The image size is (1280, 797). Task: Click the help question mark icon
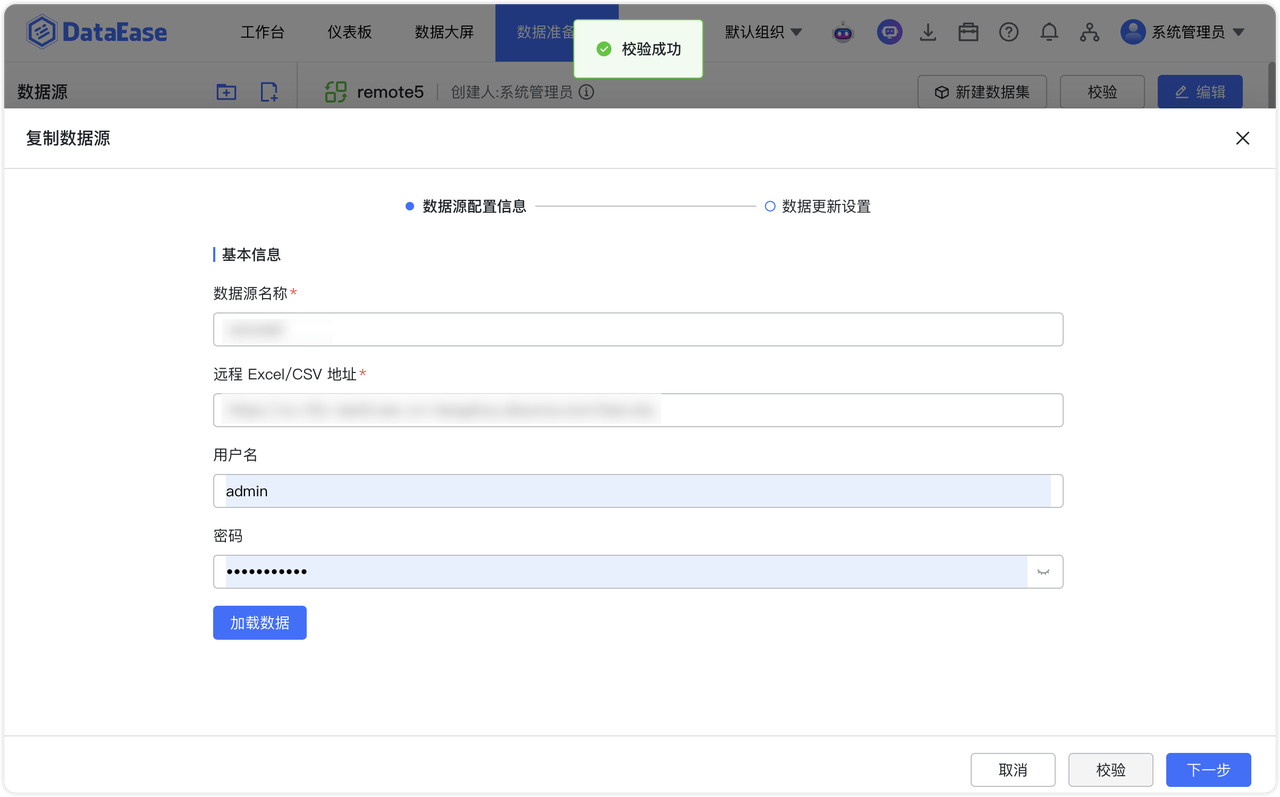pos(1008,32)
